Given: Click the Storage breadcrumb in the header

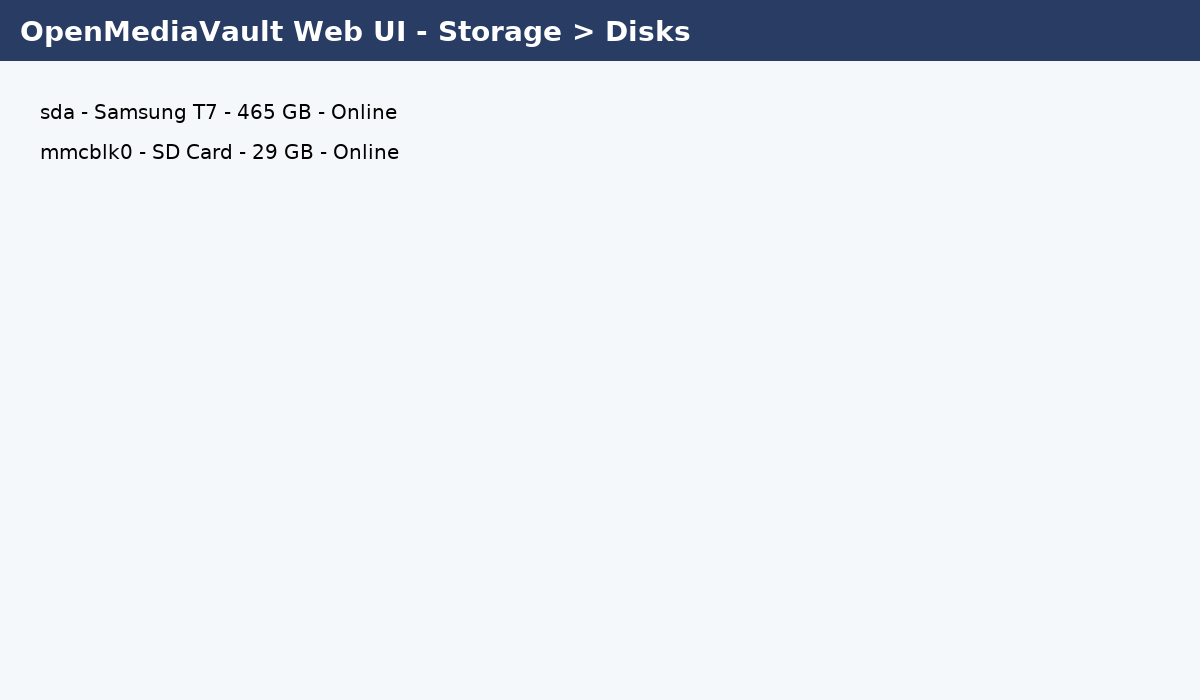Looking at the screenshot, I should pos(500,32).
